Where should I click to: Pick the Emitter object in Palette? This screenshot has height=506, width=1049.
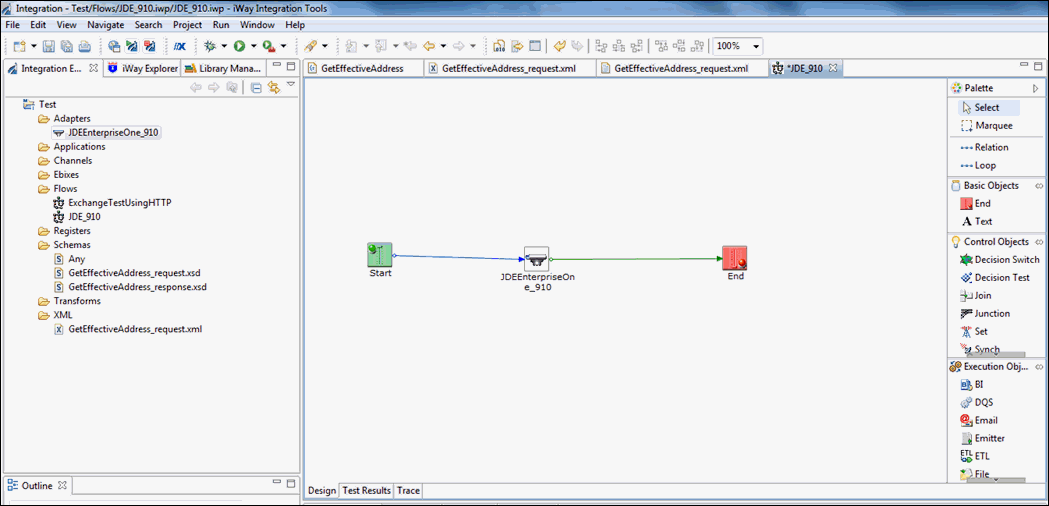[981, 438]
